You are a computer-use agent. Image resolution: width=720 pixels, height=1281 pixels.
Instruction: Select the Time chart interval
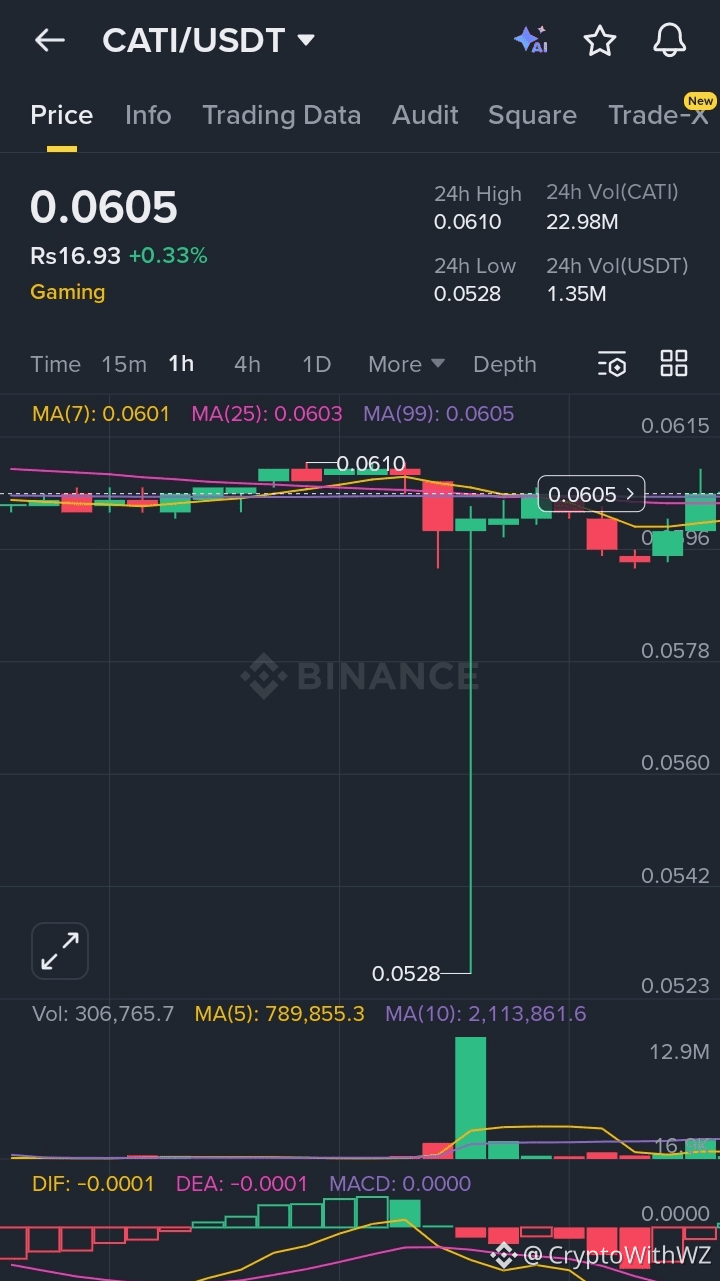55,364
